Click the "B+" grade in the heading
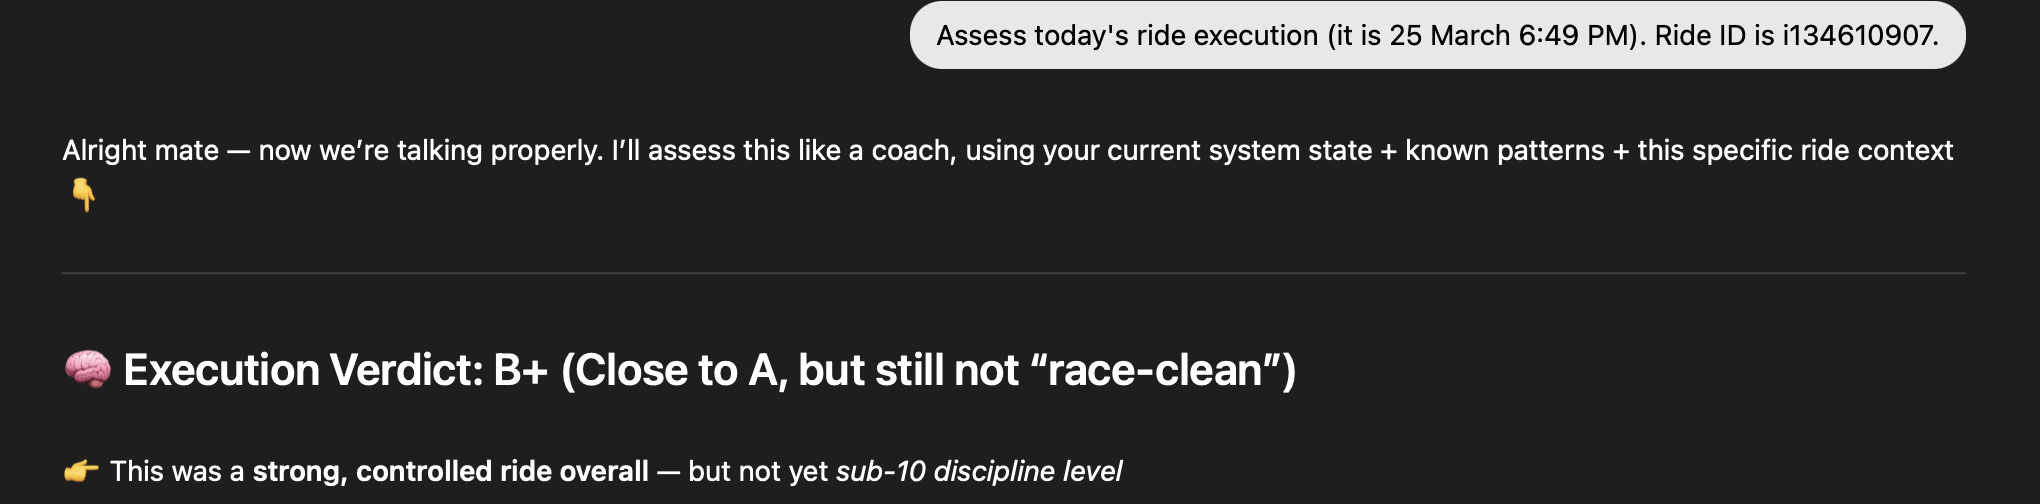This screenshot has width=2040, height=504. (x=520, y=370)
